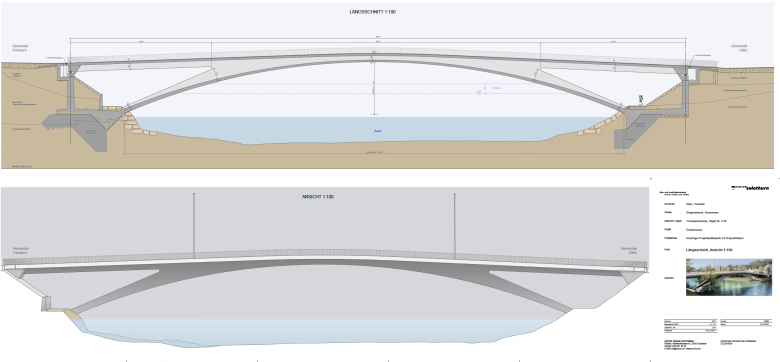Click the ANSICHT 1:100 heading
Image resolution: width=780 pixels, height=362 pixels.
[x=318, y=197]
